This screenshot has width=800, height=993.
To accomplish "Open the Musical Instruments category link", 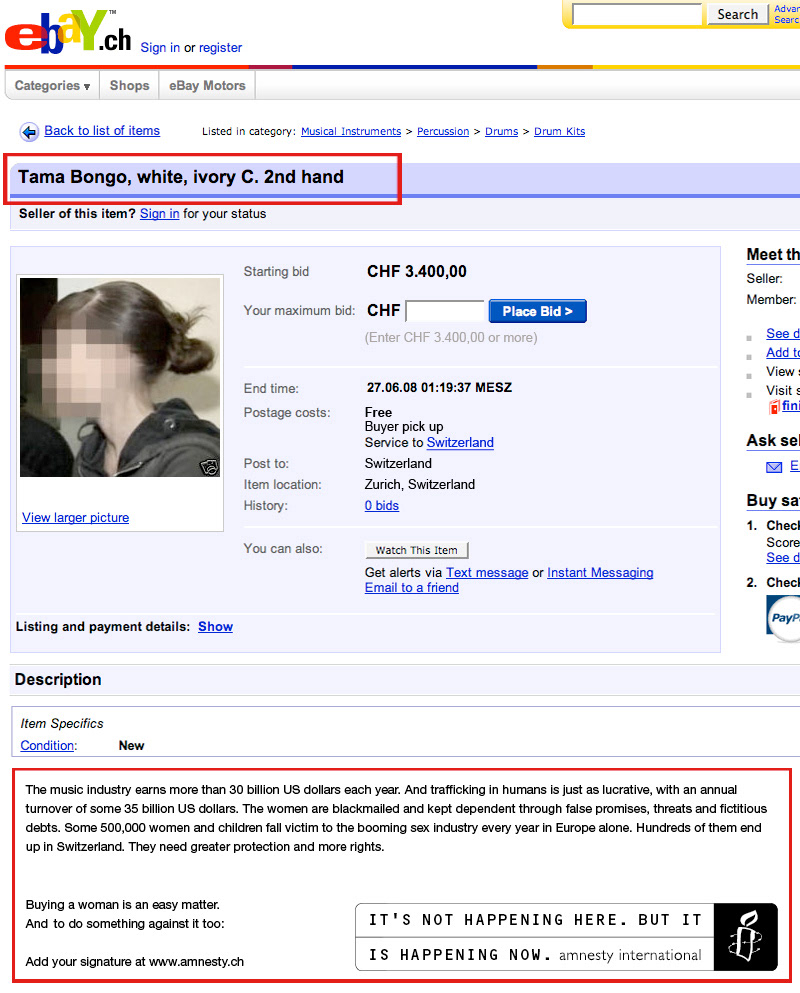I will coord(351,131).
